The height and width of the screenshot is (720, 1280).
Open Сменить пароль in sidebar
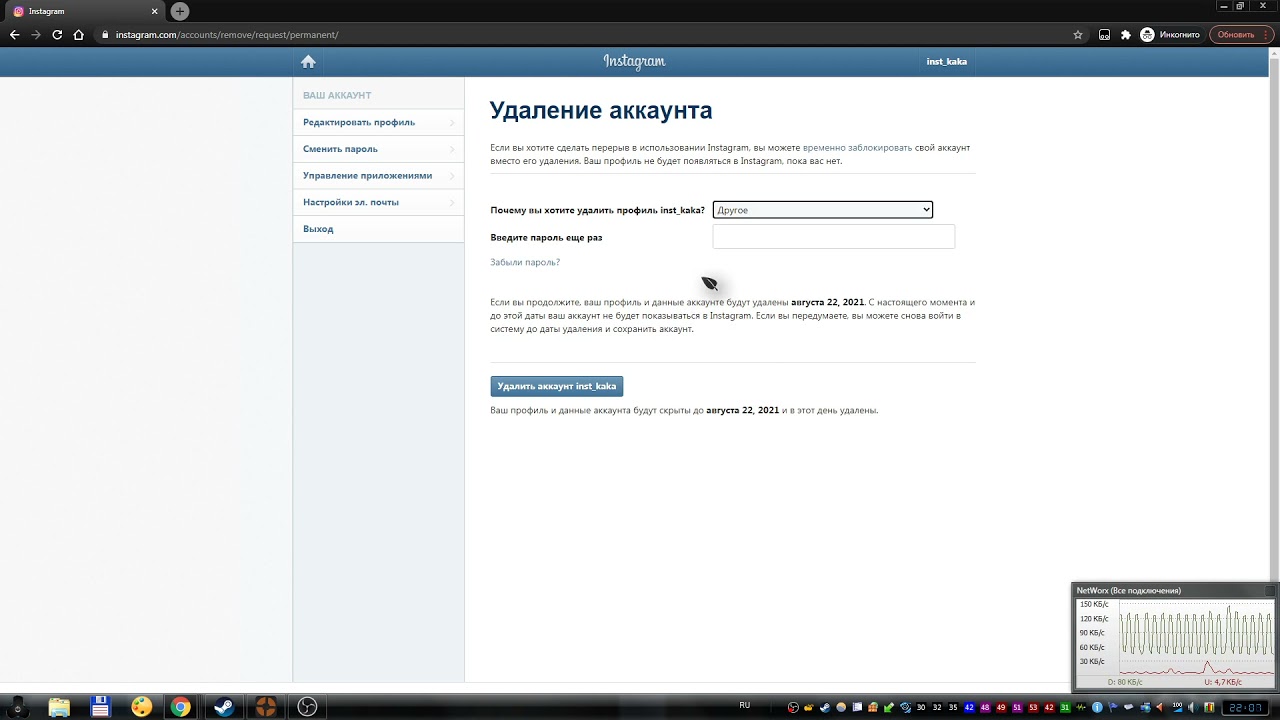(378, 149)
